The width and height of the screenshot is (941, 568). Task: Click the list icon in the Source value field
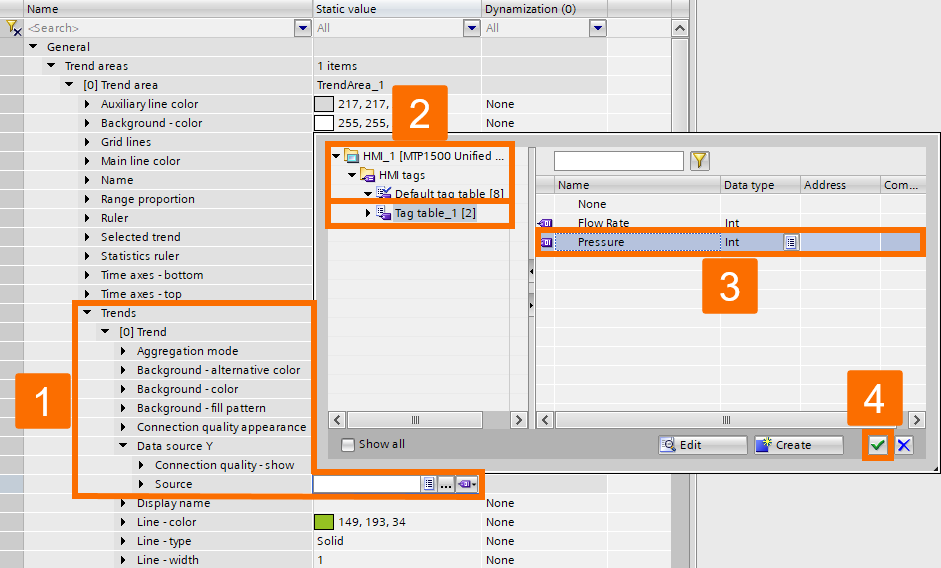tap(428, 484)
